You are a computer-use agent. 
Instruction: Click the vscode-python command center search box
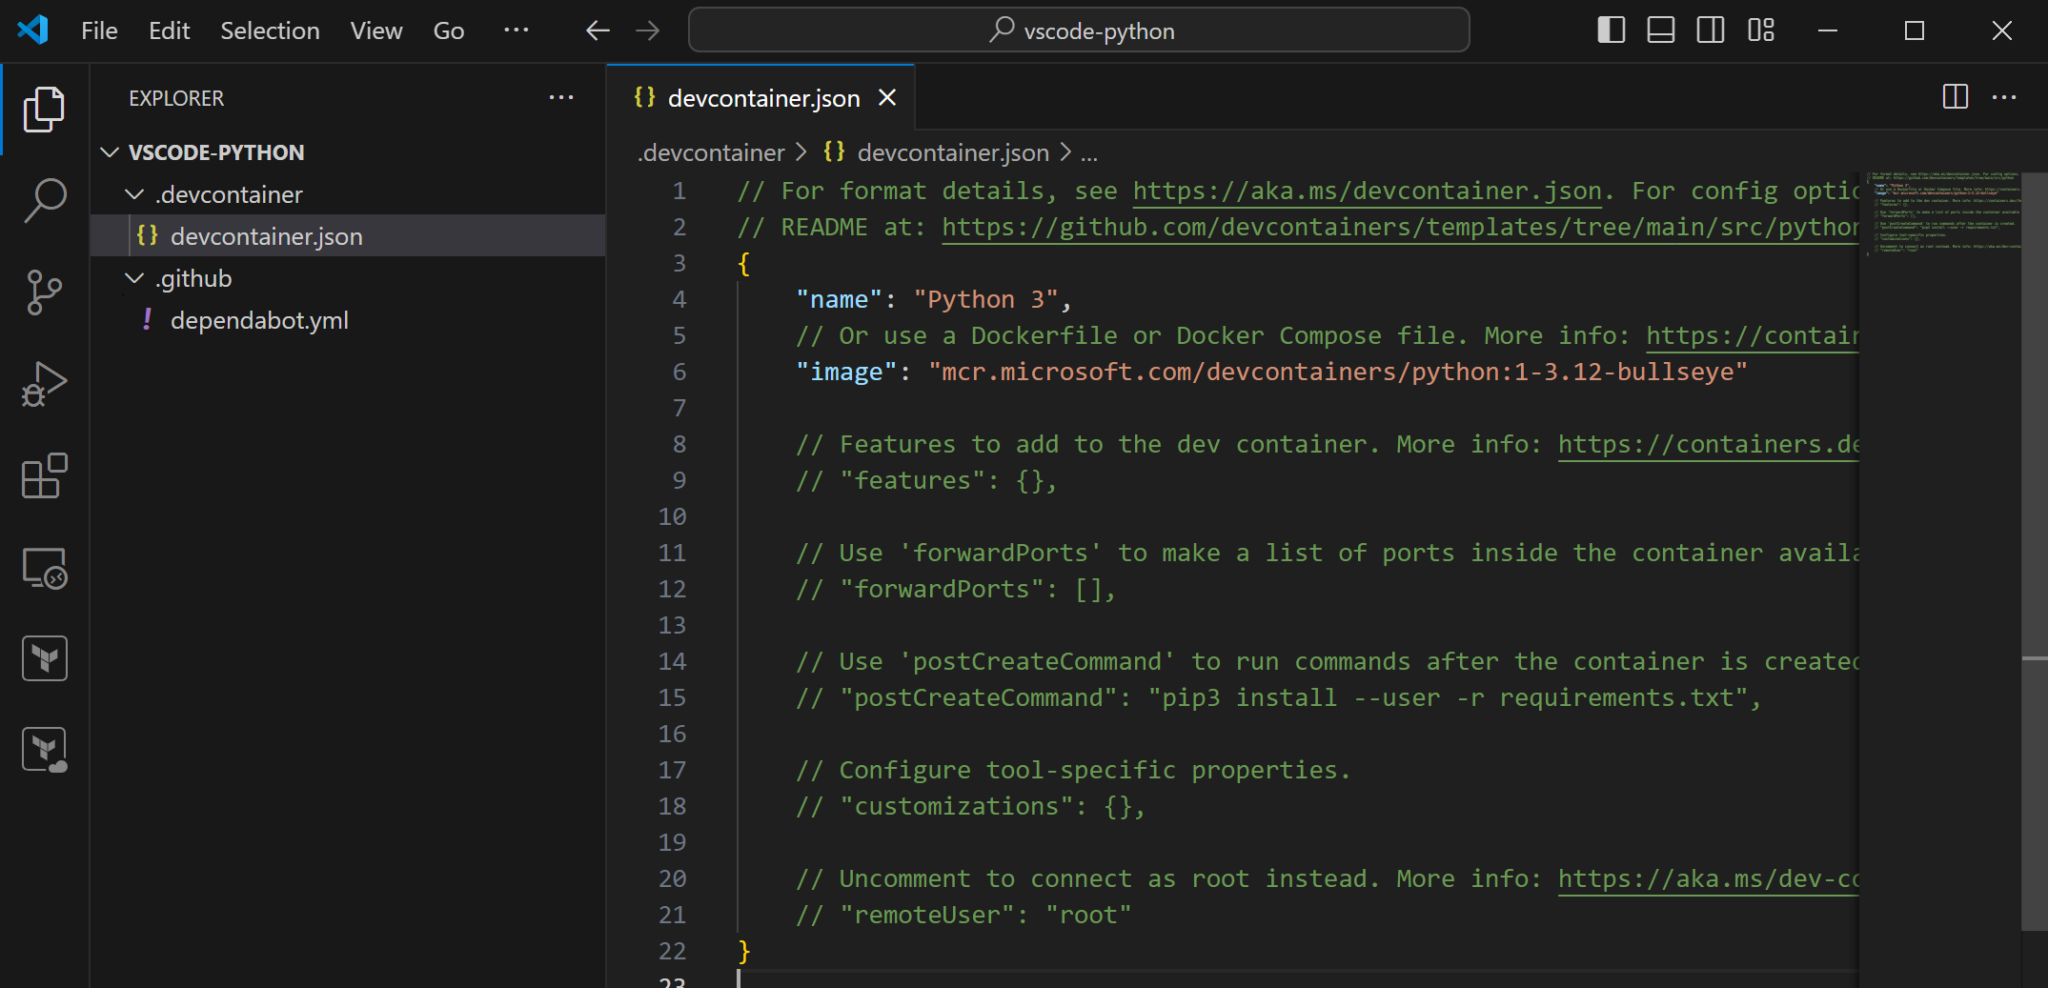(x=1078, y=30)
